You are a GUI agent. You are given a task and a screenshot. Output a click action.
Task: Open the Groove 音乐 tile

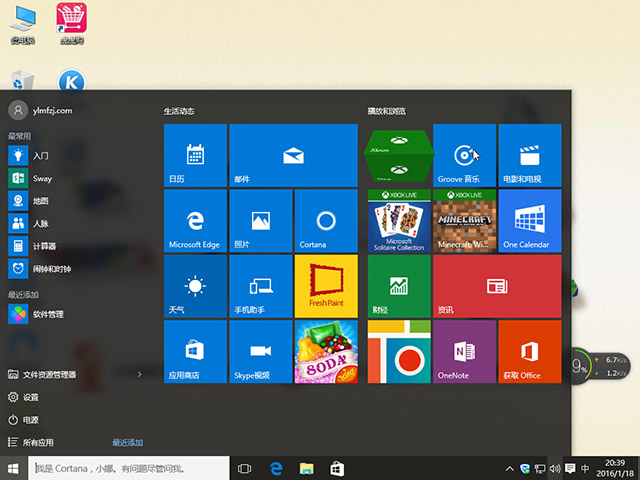[464, 155]
